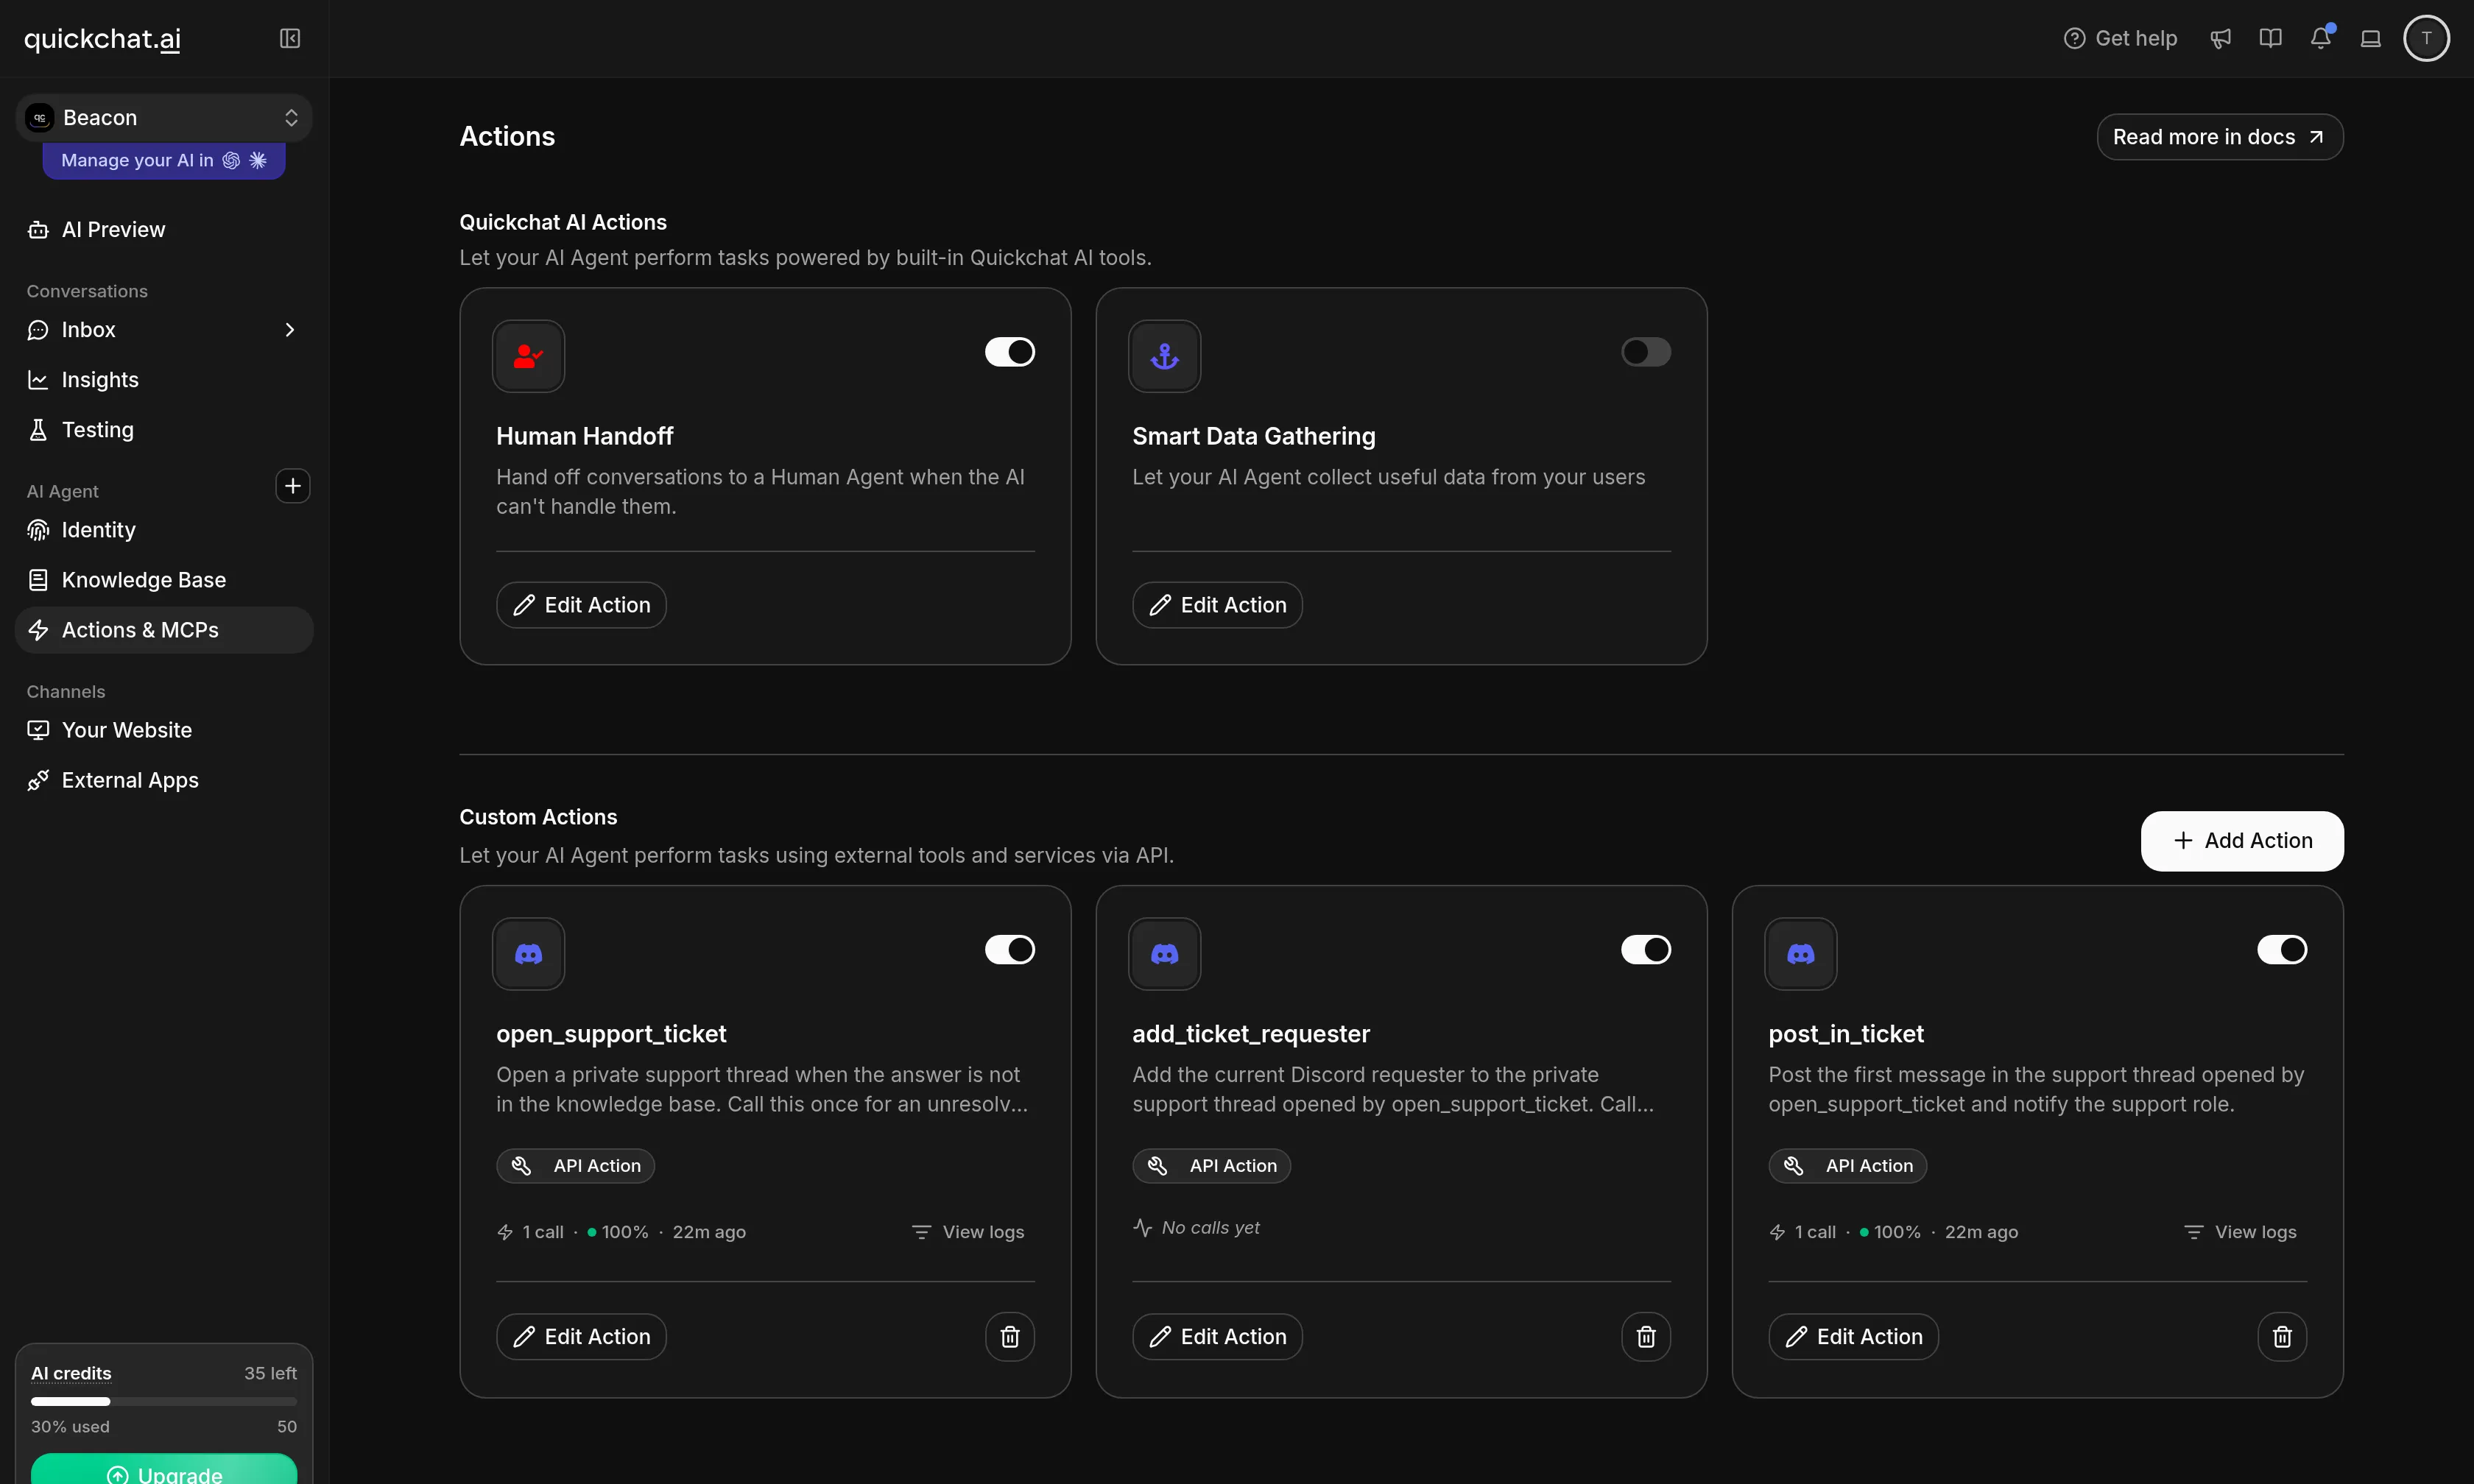Open the user avatar T menu
This screenshot has height=1484, width=2474.
(x=2426, y=38)
